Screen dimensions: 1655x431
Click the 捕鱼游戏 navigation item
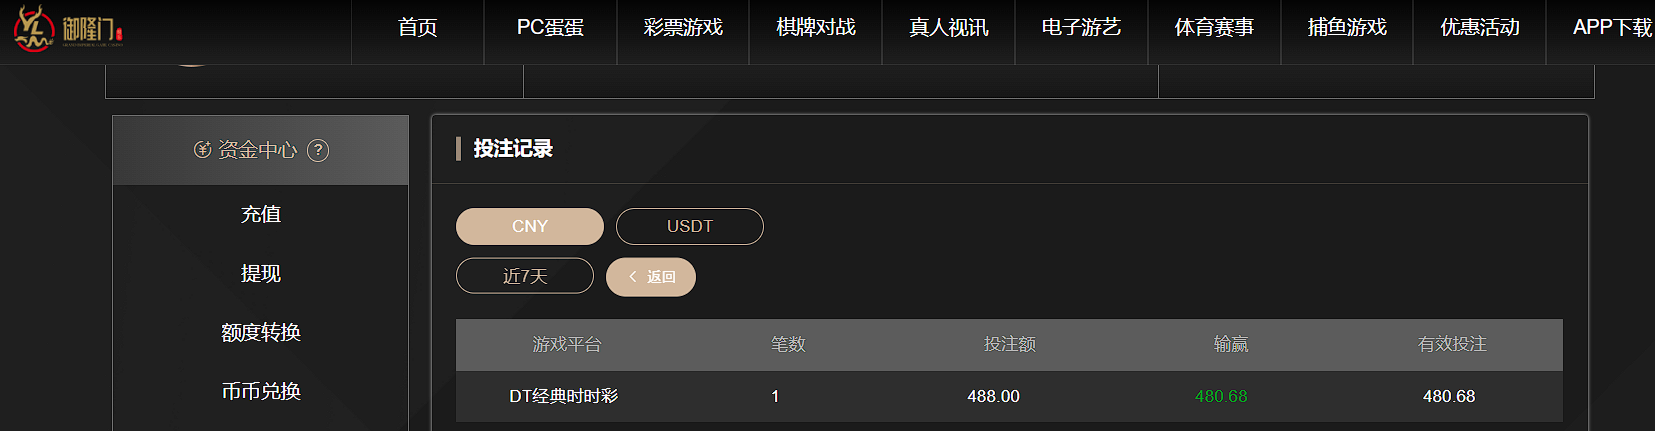(1347, 28)
